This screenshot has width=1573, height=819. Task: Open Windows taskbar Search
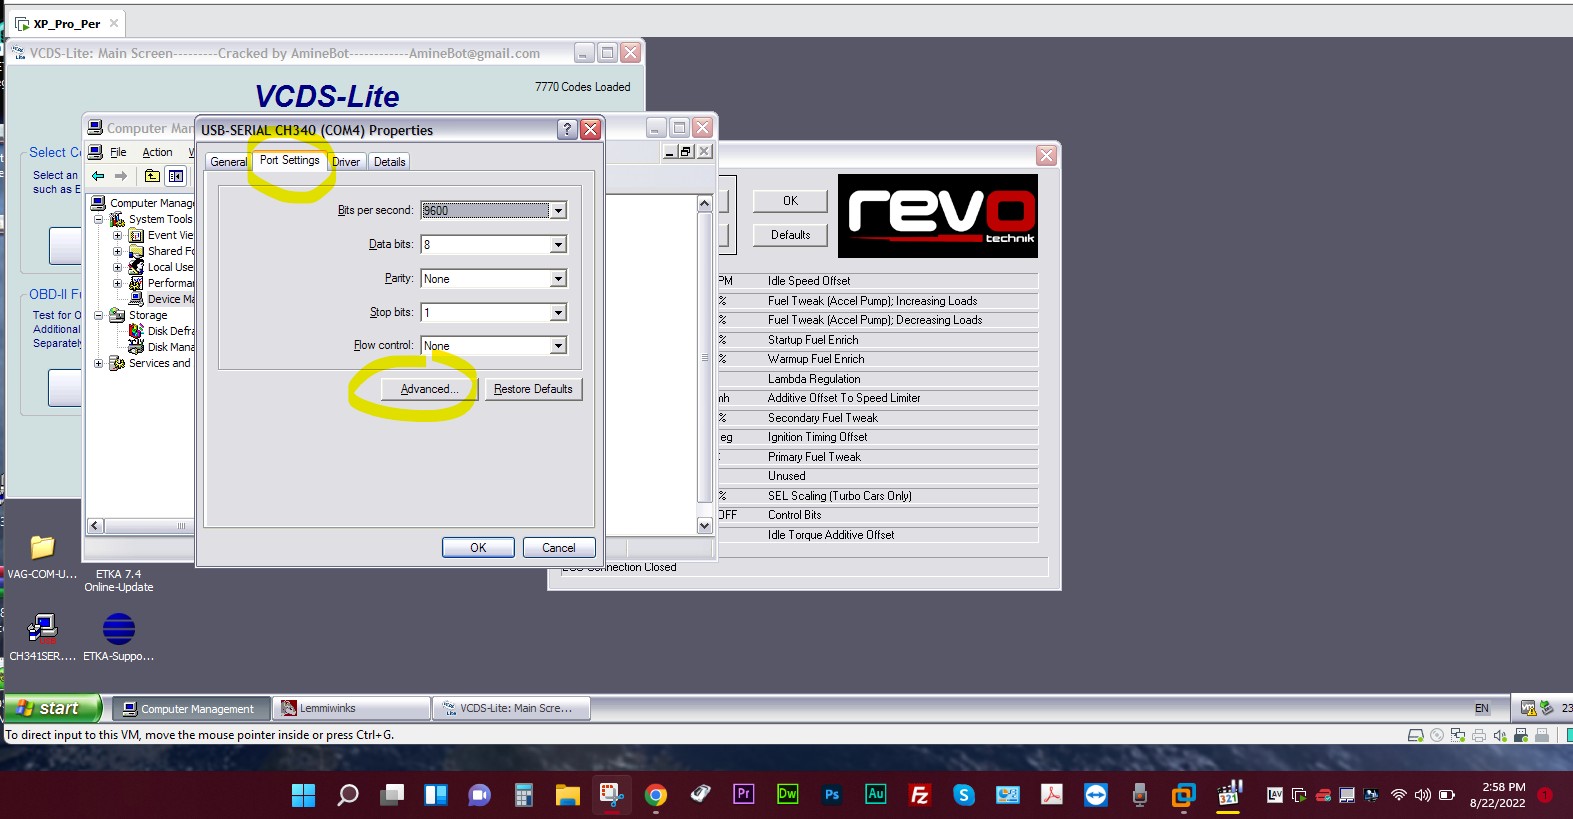[x=348, y=795]
